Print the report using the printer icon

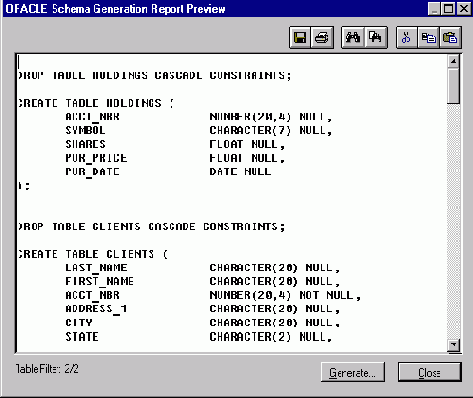click(322, 37)
